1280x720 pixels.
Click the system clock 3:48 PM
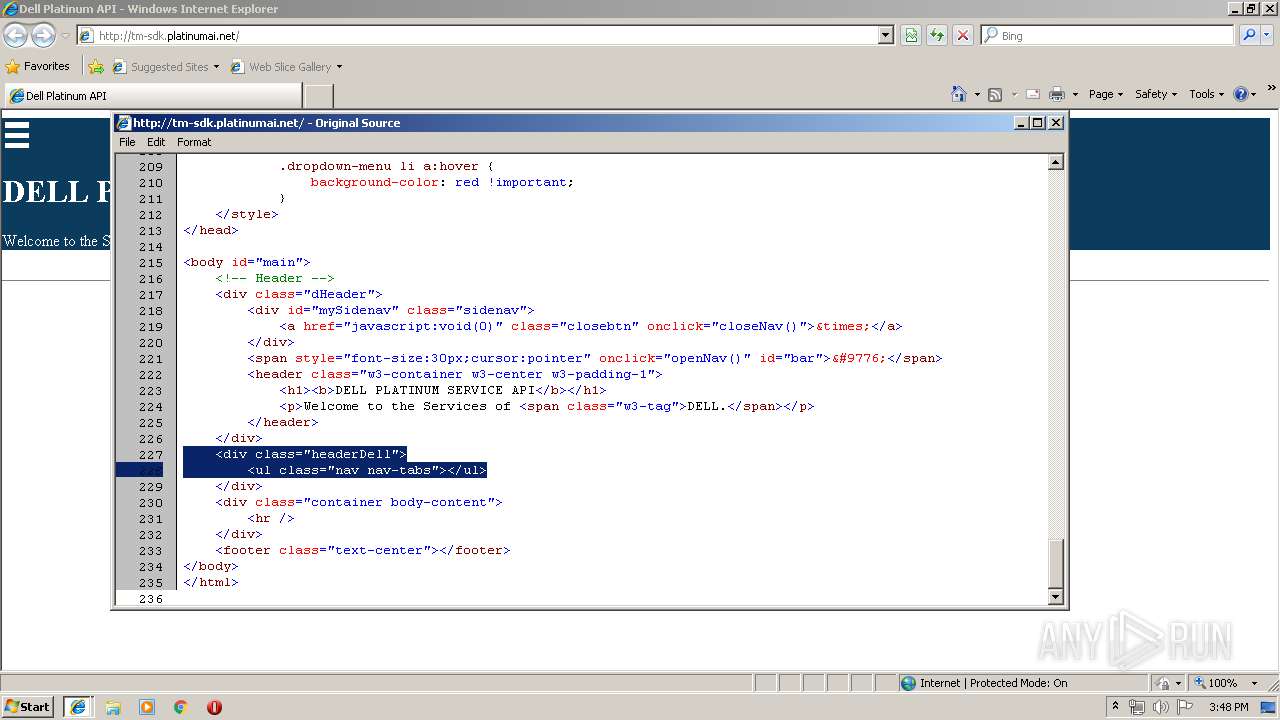[x=1228, y=707]
